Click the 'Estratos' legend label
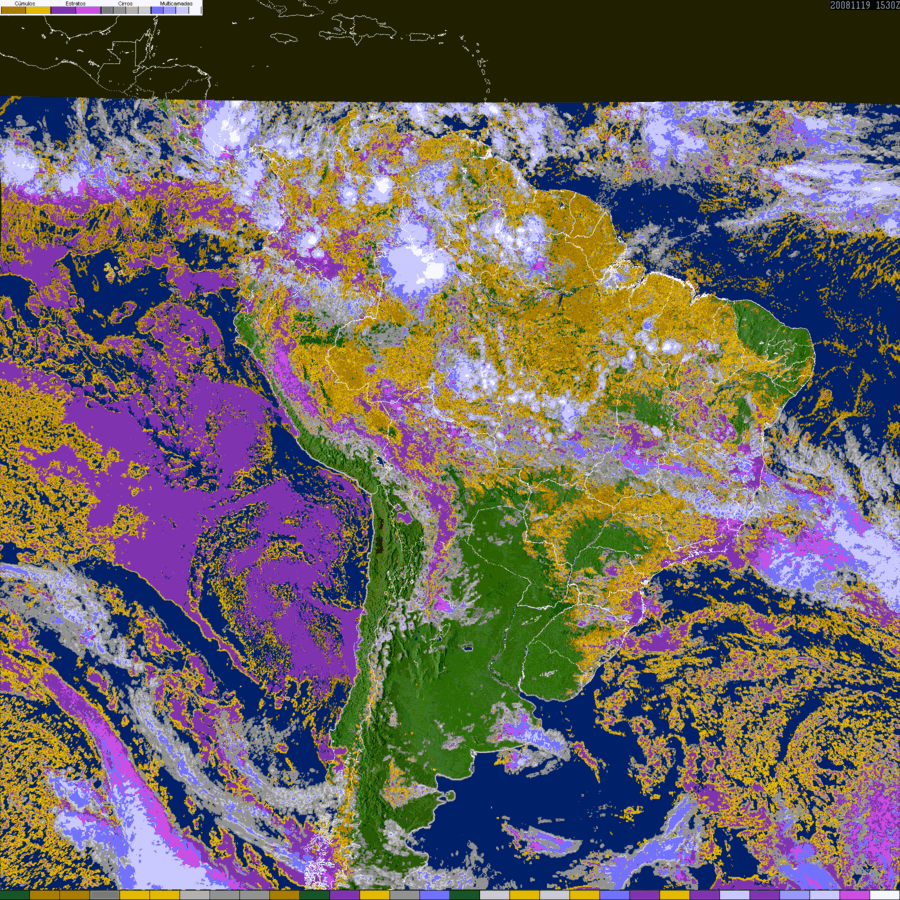Viewport: 900px width, 900px height. 76,3
